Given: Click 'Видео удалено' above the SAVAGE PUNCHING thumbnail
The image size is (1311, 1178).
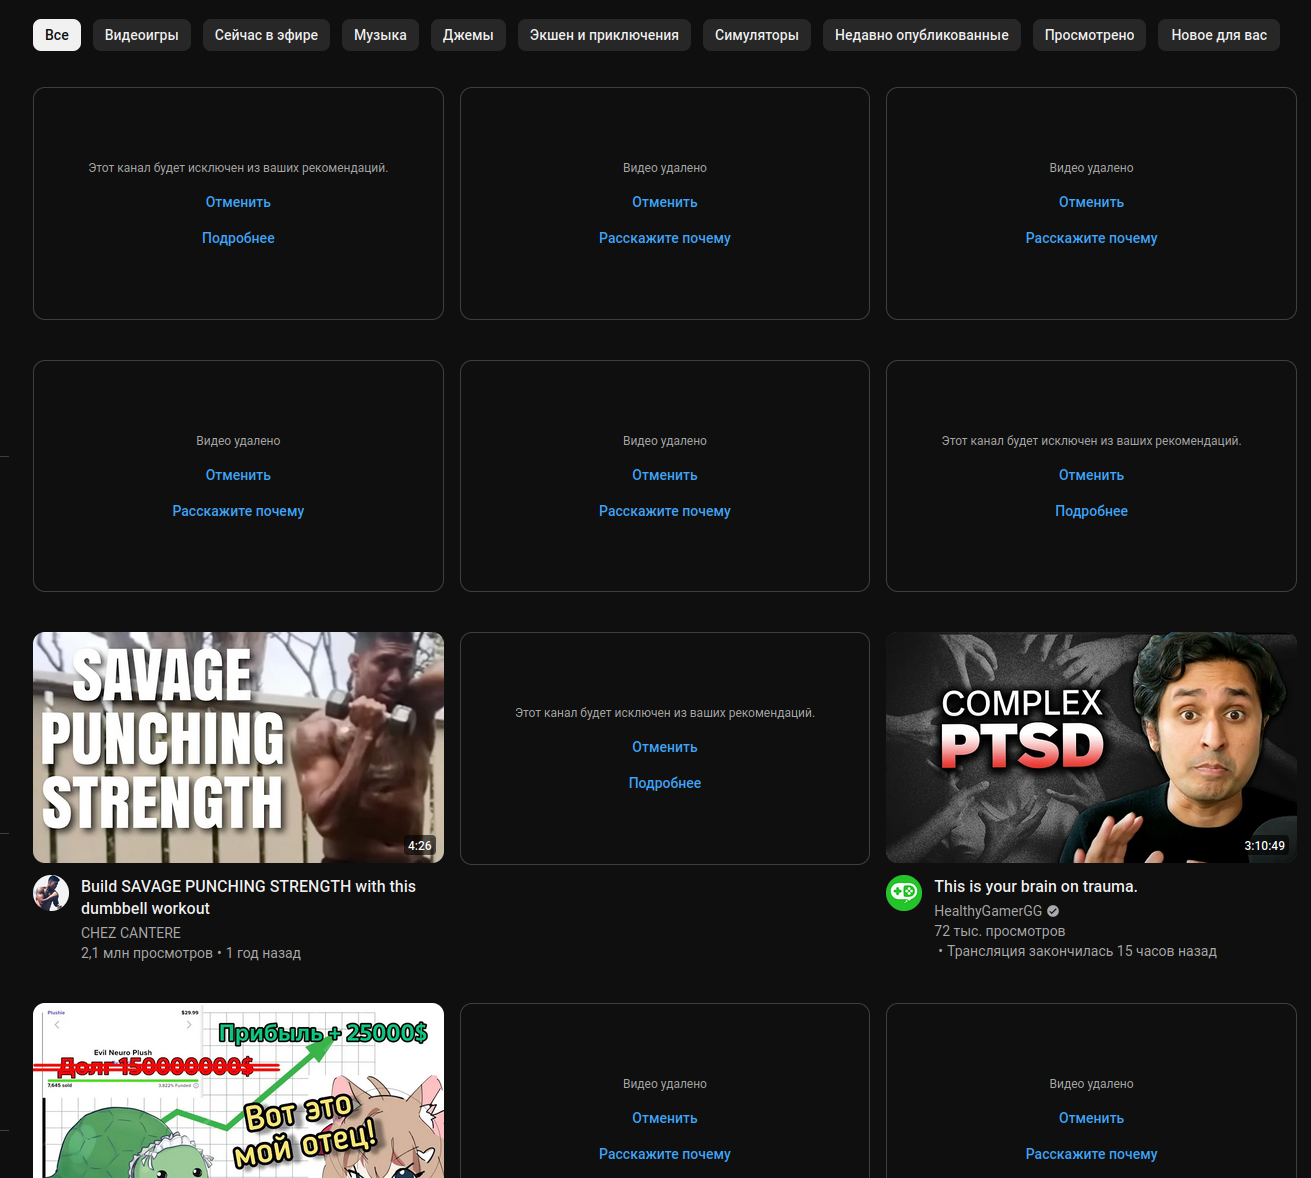Looking at the screenshot, I should pos(238,441).
